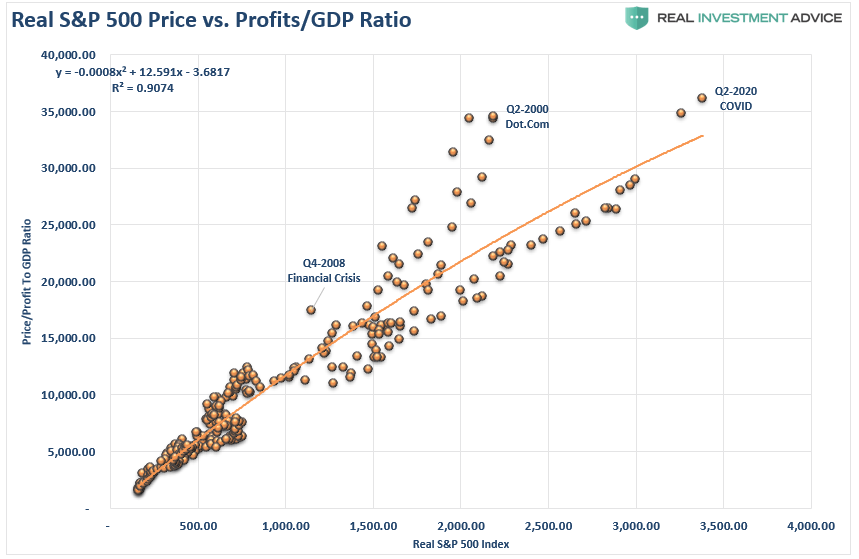Select the trendline equation text box
The width and height of the screenshot is (859, 559).
point(142,72)
